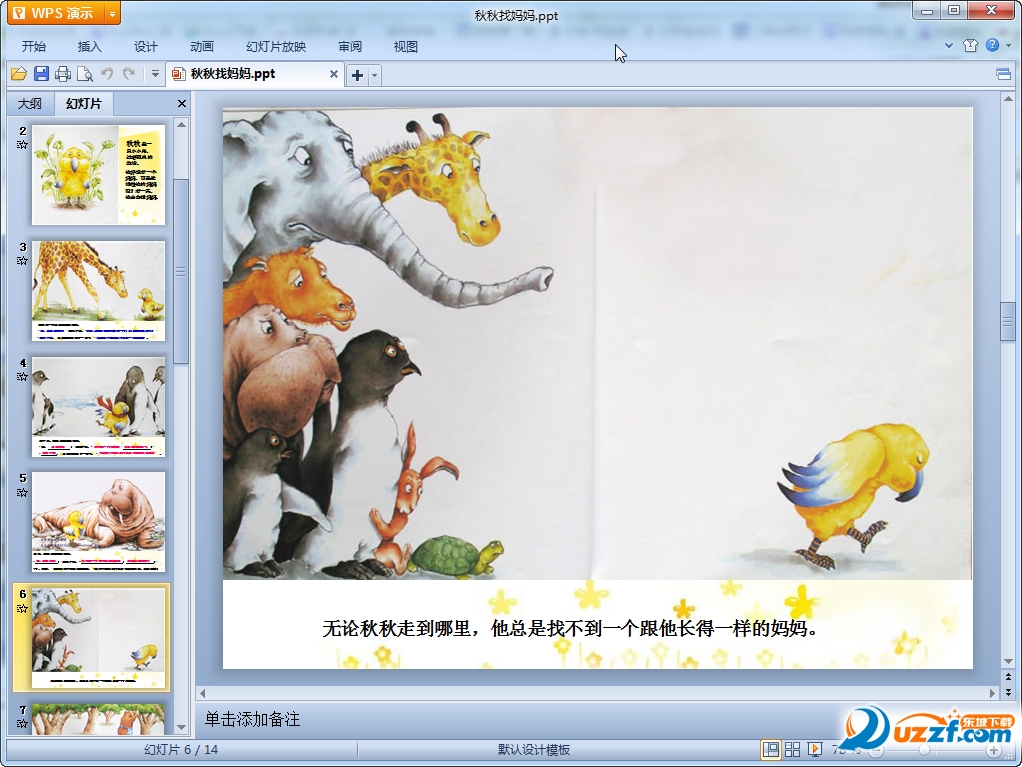Switch to normal view in status bar
The height and width of the screenshot is (767, 1022).
coord(770,750)
